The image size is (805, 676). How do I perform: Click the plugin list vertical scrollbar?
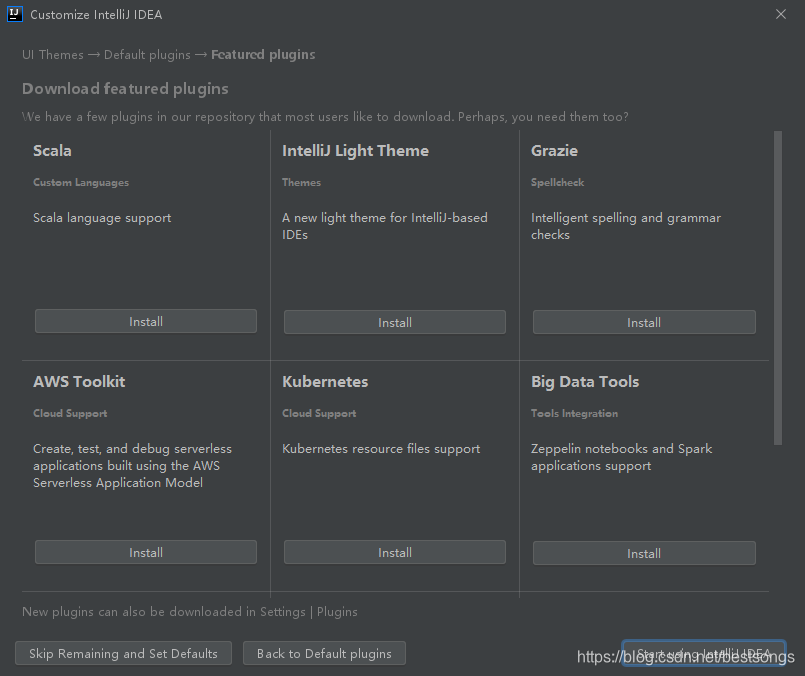pos(778,288)
